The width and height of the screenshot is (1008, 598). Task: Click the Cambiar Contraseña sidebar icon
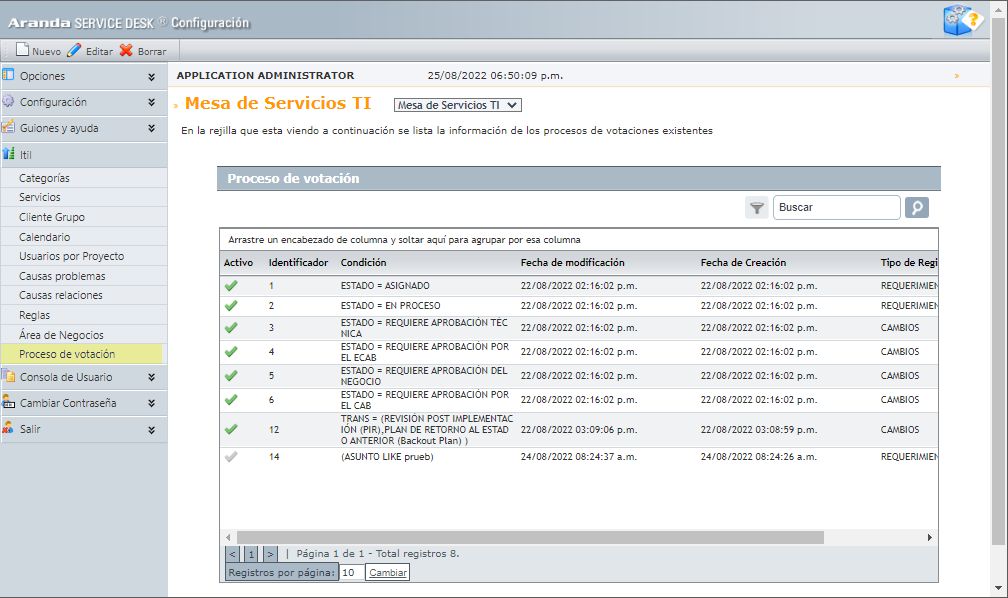(x=9, y=402)
